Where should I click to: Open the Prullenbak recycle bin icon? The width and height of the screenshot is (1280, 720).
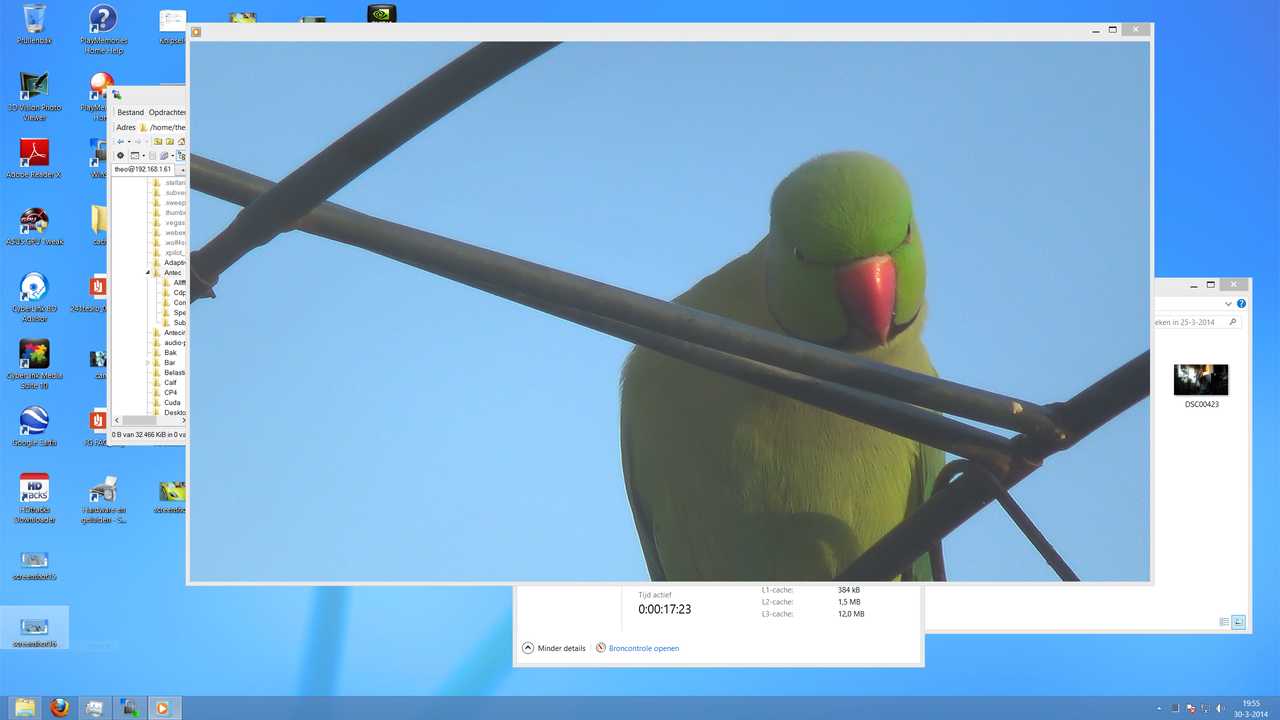(34, 25)
